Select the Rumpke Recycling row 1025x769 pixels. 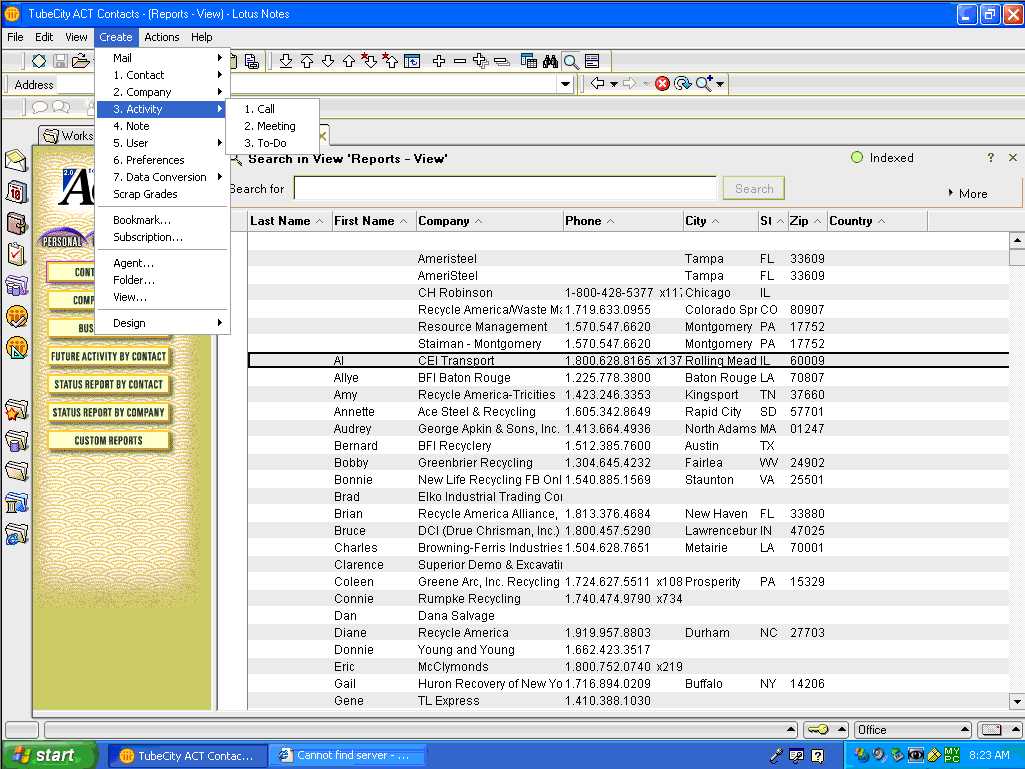pos(628,598)
